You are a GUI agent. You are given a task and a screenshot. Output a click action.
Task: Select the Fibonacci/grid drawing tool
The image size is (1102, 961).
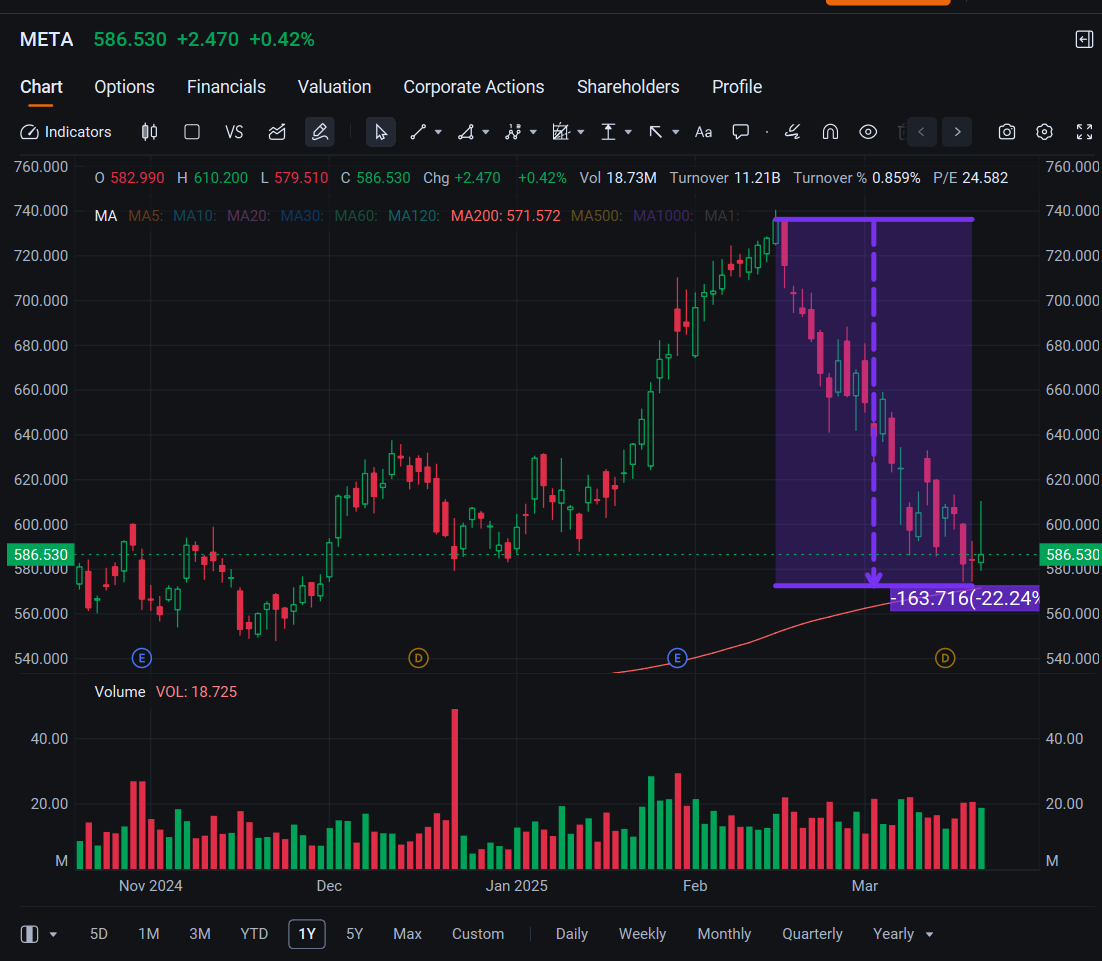pyautogui.click(x=560, y=132)
